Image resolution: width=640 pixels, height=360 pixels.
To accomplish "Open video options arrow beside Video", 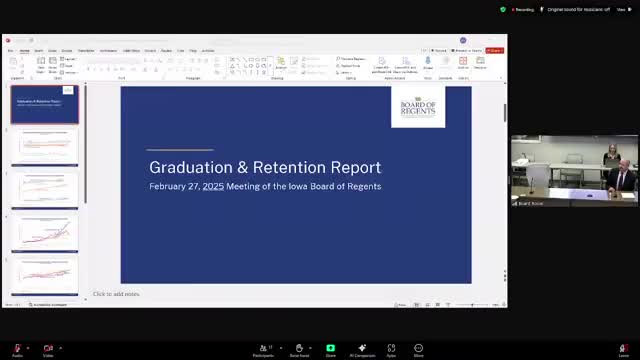I will (x=60, y=348).
